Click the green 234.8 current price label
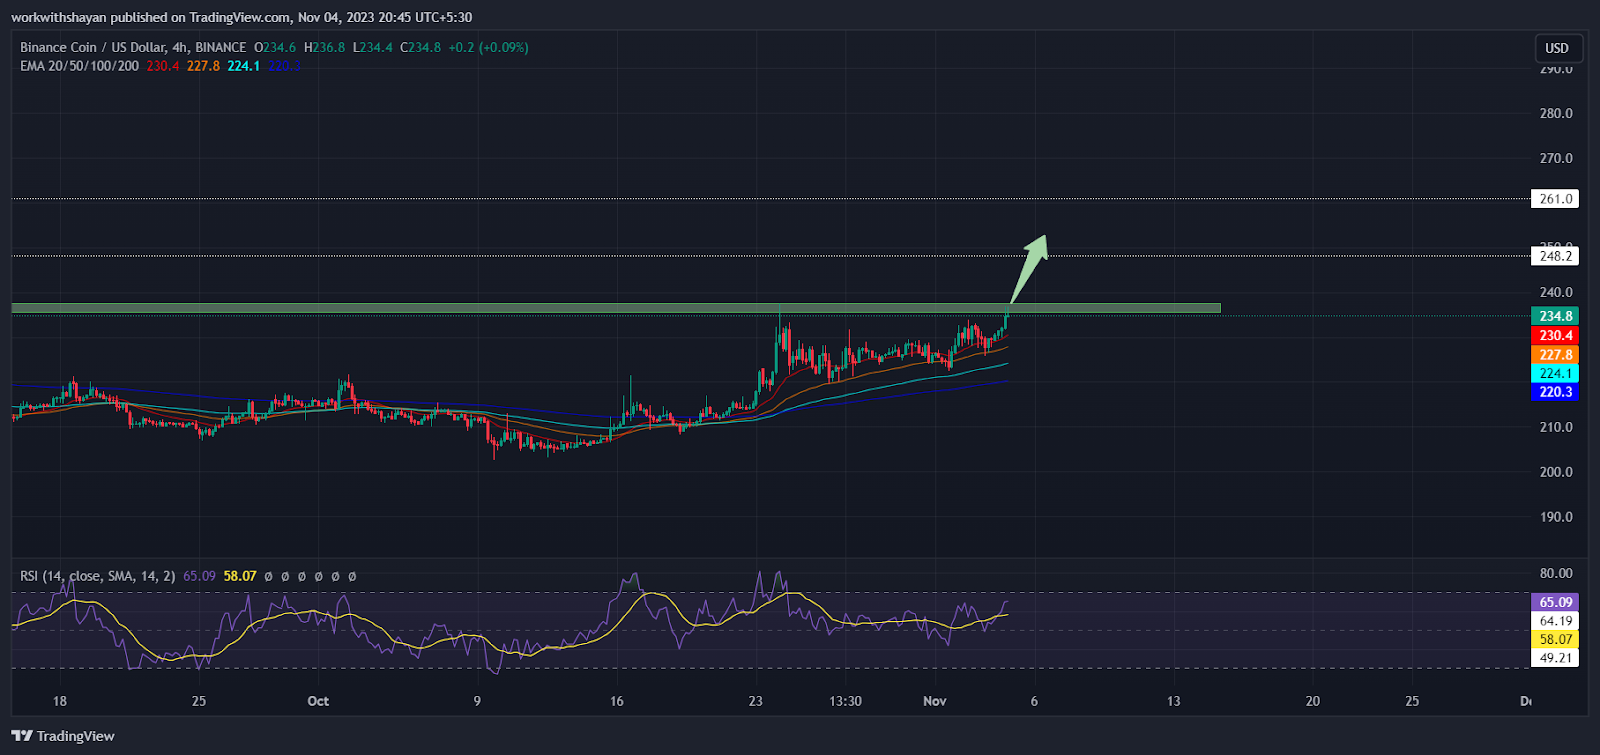Screen dimensions: 1600x755 click(x=1555, y=316)
